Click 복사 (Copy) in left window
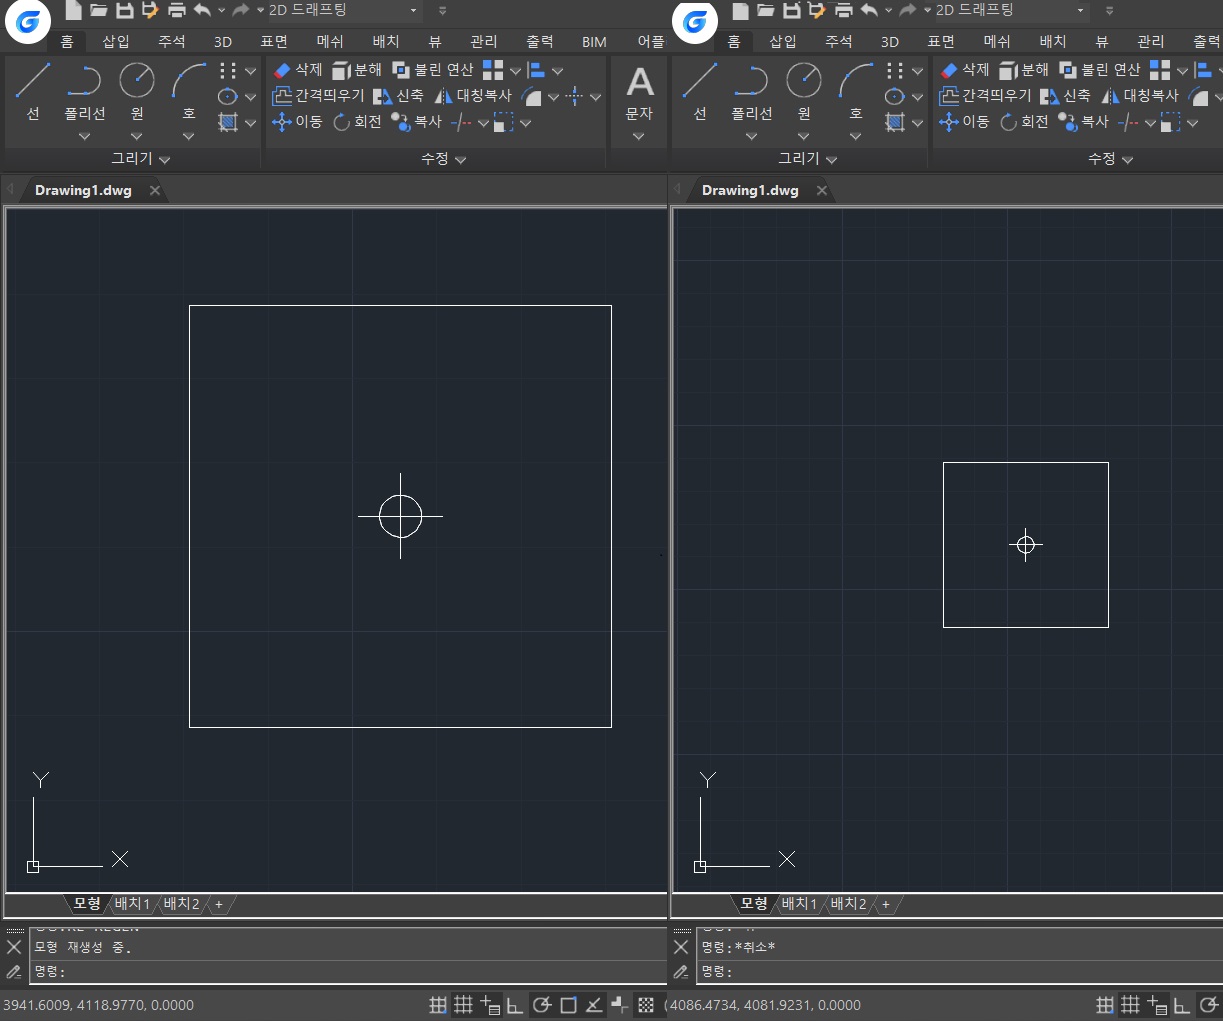The width and height of the screenshot is (1223, 1022). [x=416, y=122]
